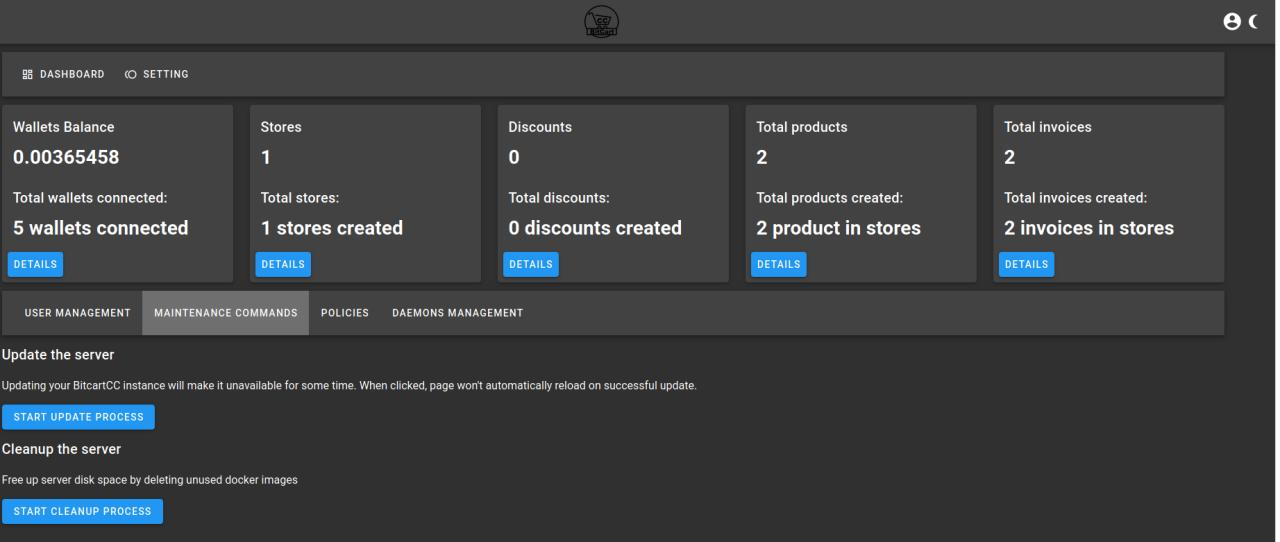Open the Daemons Management tab
Image resolution: width=1280 pixels, height=542 pixels.
[x=458, y=313]
